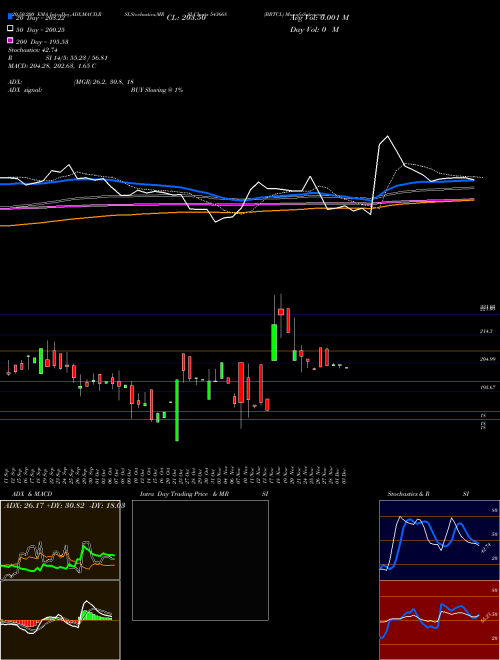Click the 193.67 price axis label
The height and width of the screenshot is (660, 500).
click(487, 387)
